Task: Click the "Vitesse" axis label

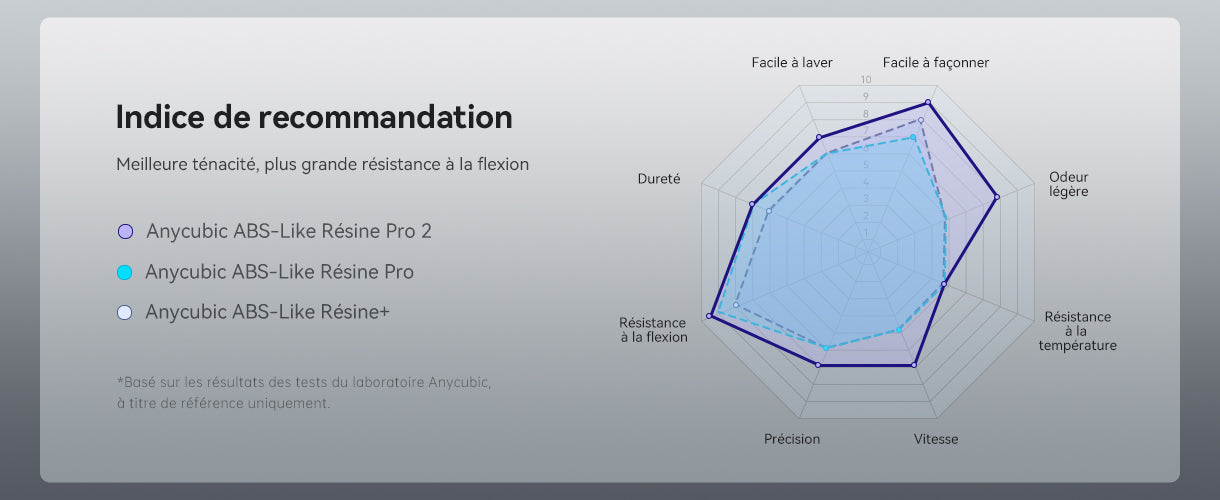Action: click(x=936, y=439)
